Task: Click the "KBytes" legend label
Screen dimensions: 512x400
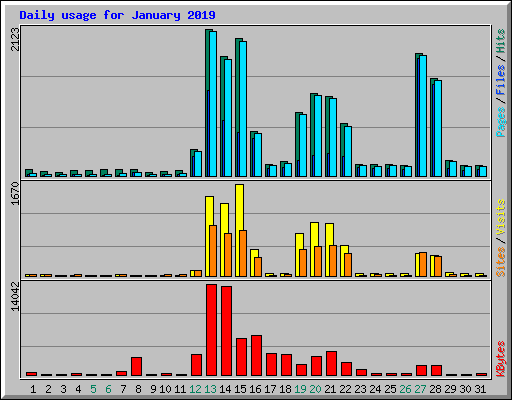Action: pyautogui.click(x=500, y=359)
